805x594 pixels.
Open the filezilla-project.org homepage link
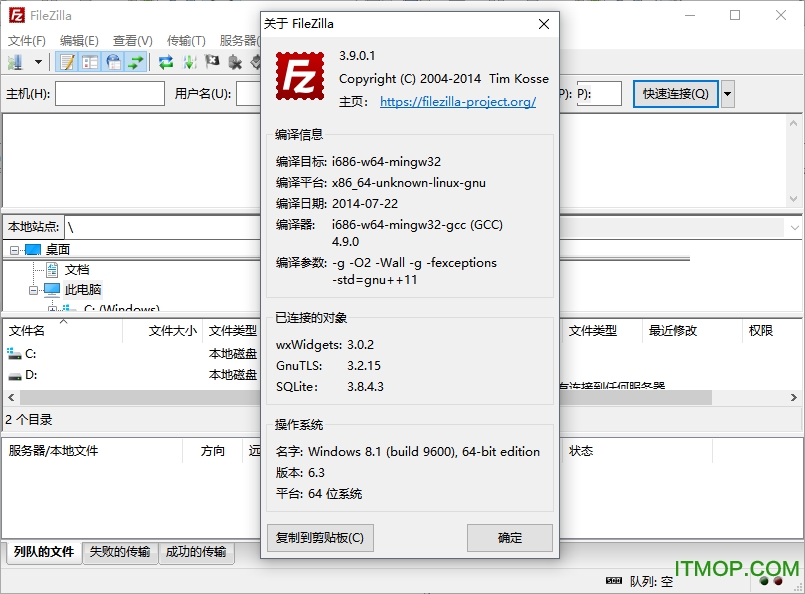(458, 102)
